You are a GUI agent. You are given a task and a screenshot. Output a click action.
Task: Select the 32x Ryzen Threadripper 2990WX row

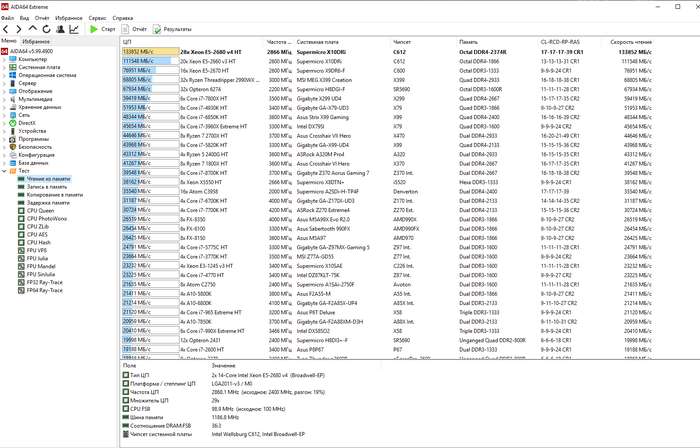click(387, 80)
